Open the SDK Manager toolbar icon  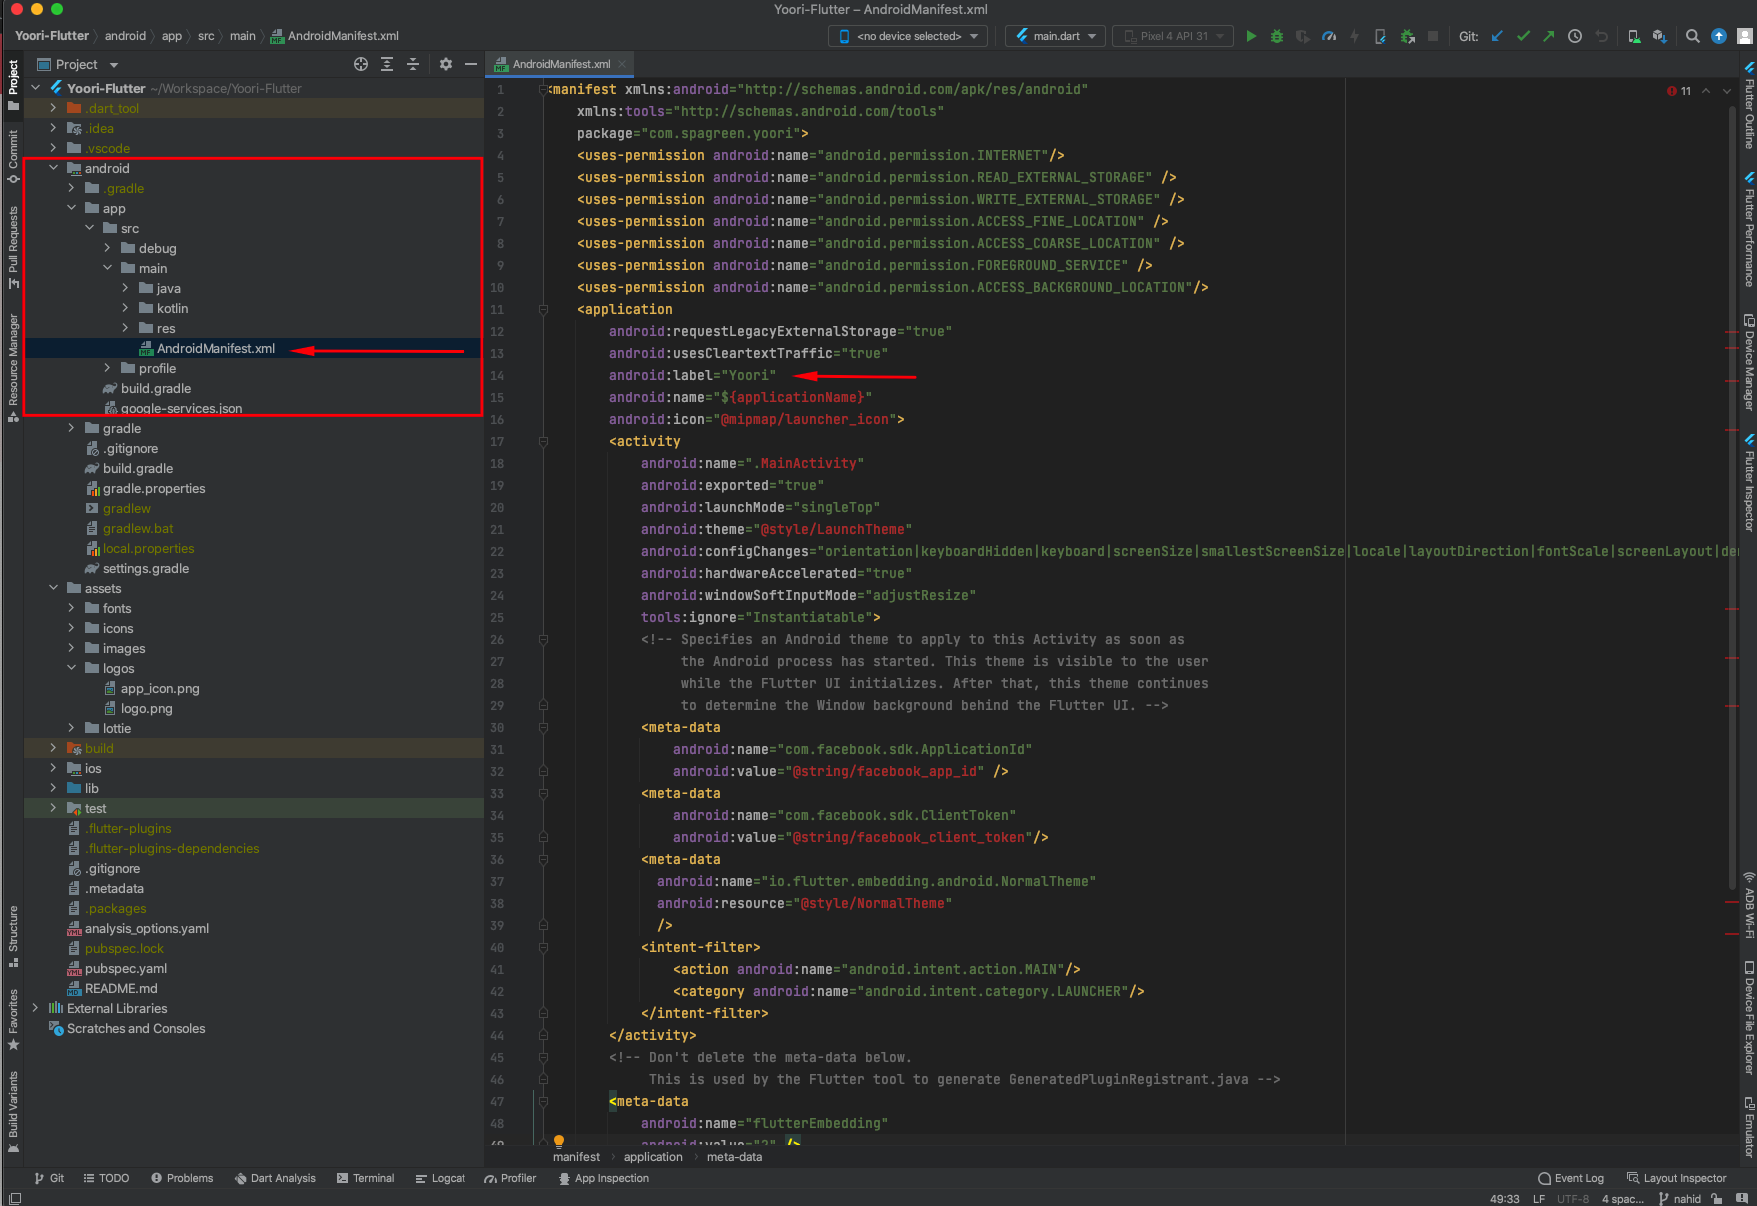point(1660,36)
